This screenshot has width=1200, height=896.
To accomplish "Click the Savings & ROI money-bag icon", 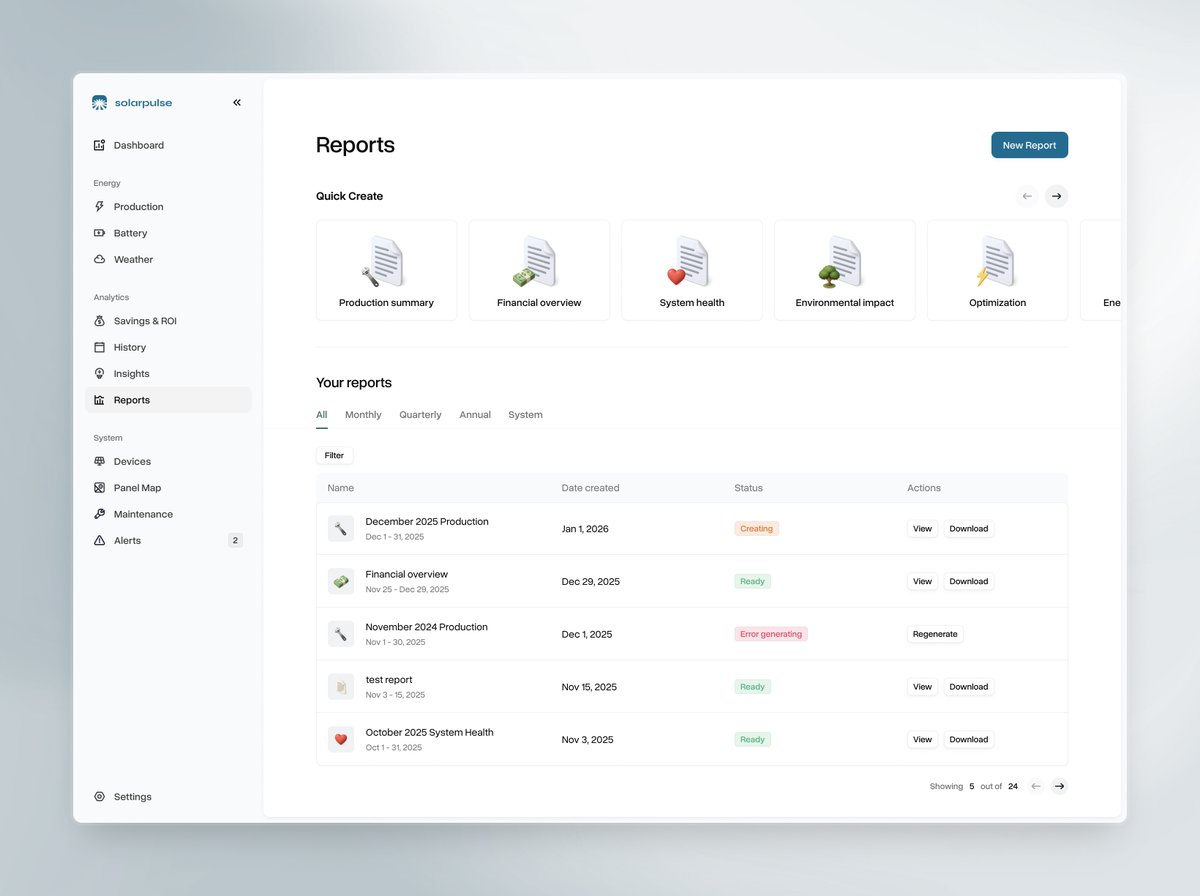I will coord(99,321).
